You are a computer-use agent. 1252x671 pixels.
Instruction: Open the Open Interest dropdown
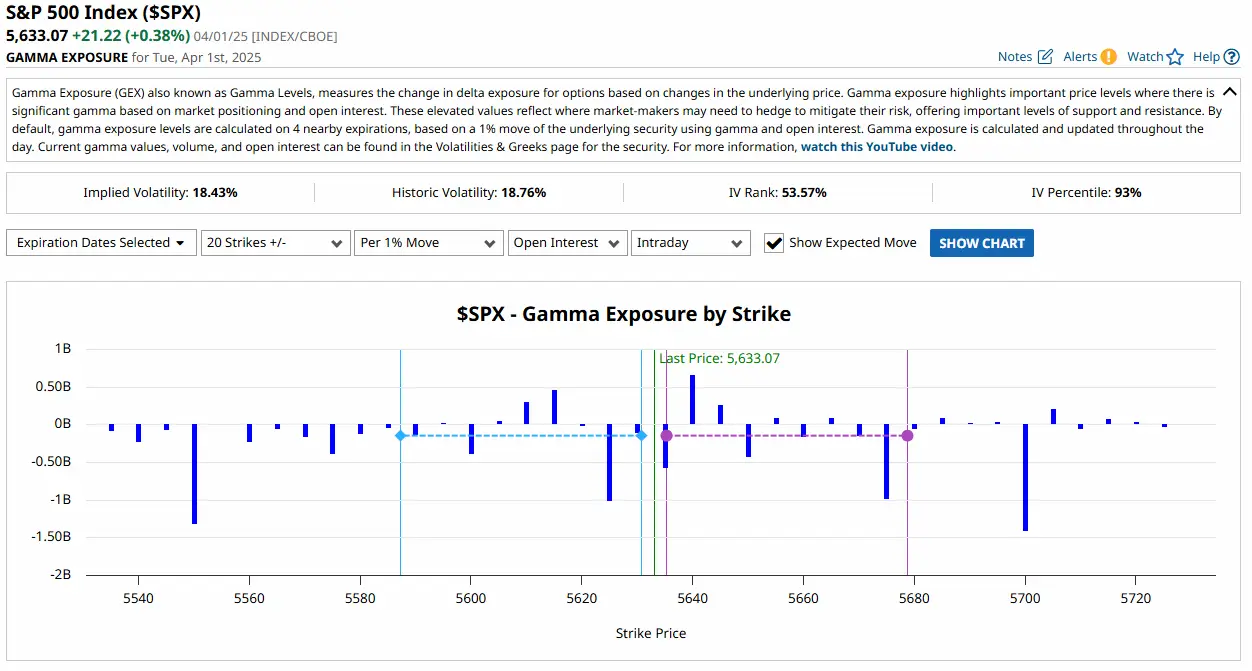point(567,243)
